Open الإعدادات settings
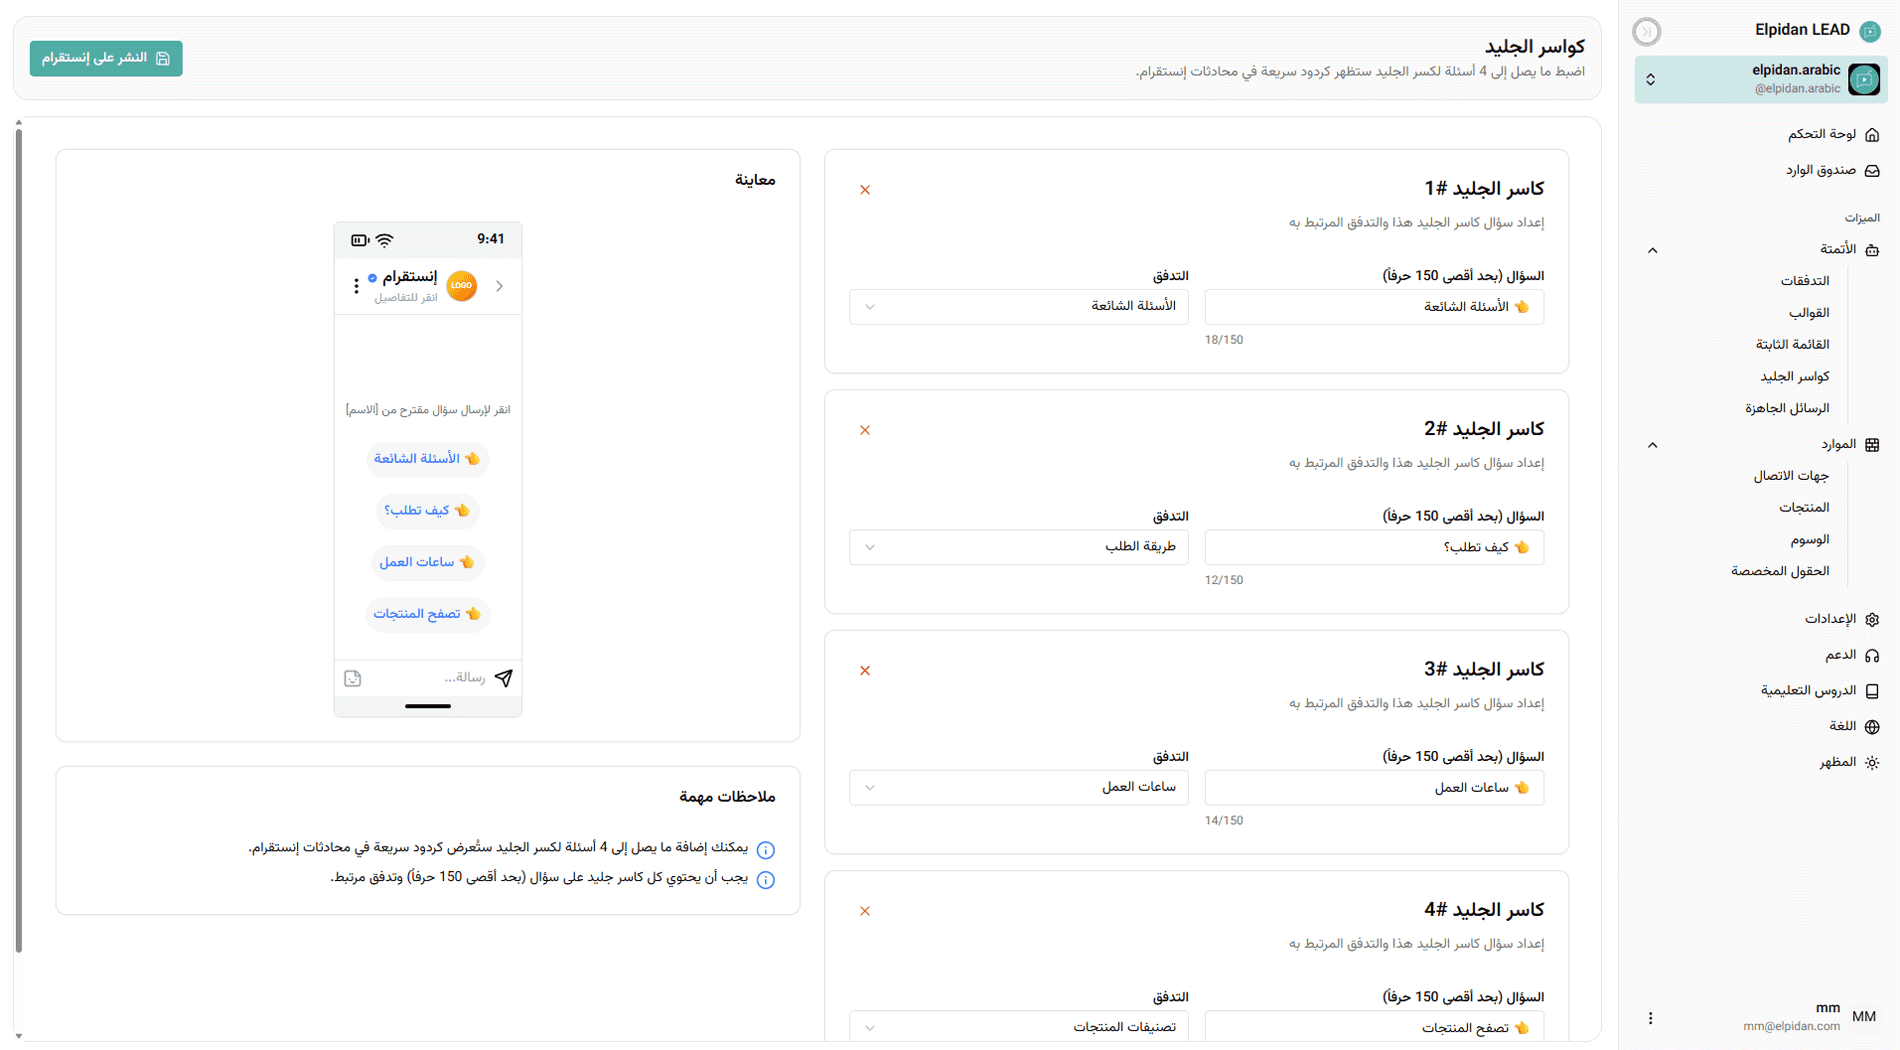1900x1050 pixels. click(x=1830, y=619)
